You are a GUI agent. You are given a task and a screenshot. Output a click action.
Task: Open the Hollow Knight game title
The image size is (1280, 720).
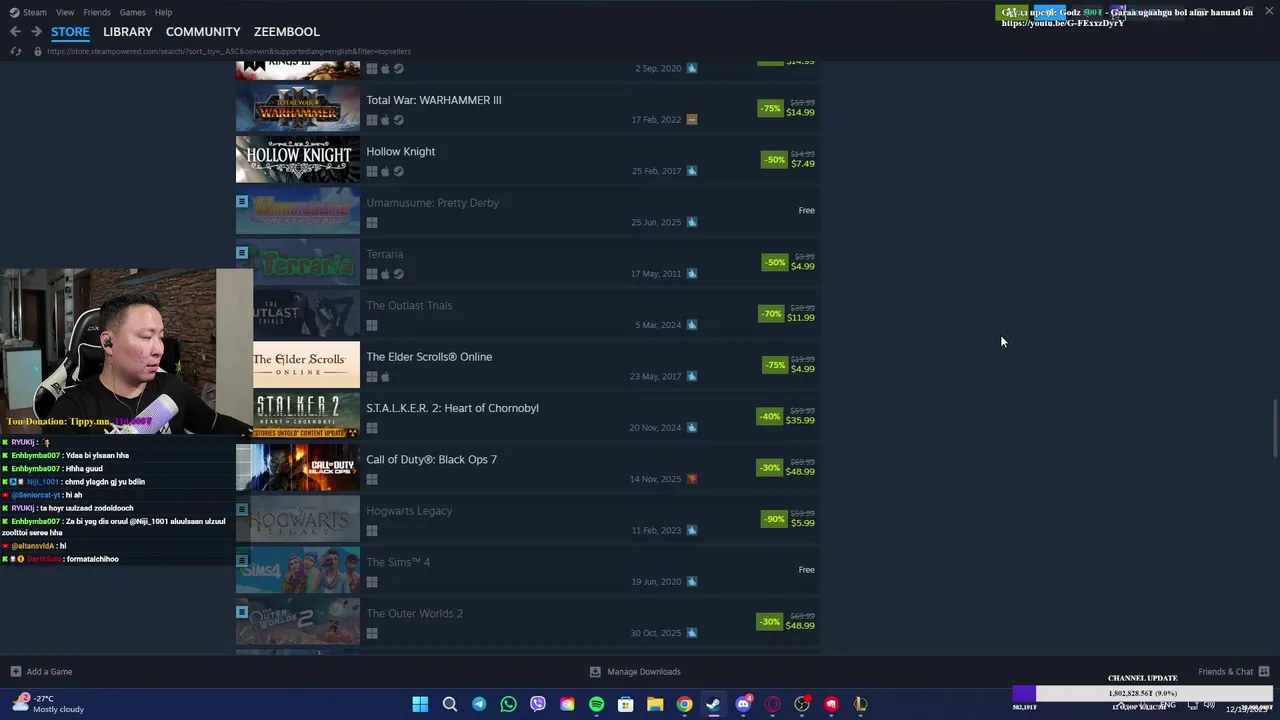point(400,152)
